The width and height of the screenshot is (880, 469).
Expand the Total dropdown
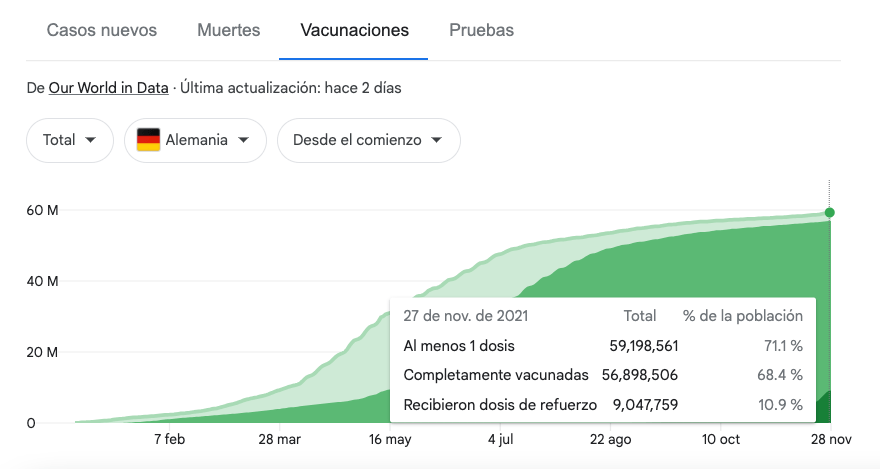69,140
